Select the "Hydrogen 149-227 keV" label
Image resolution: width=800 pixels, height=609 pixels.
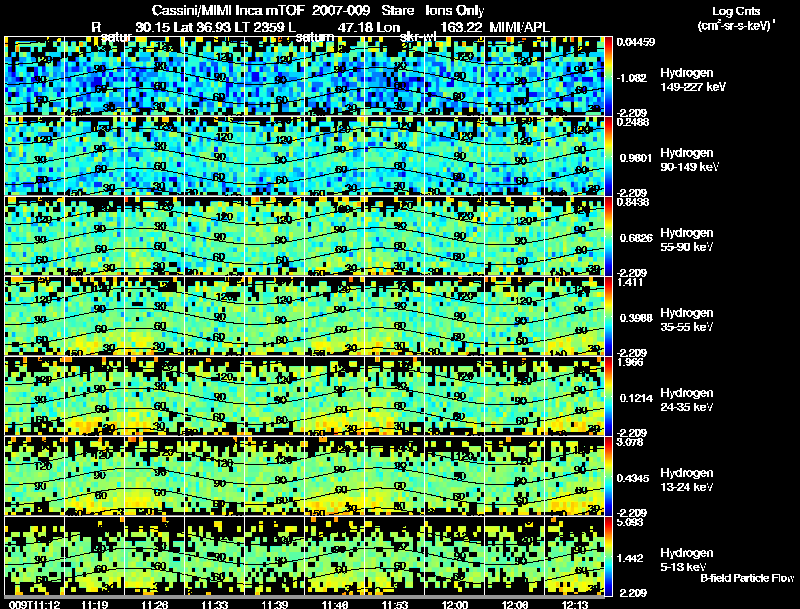tap(693, 80)
